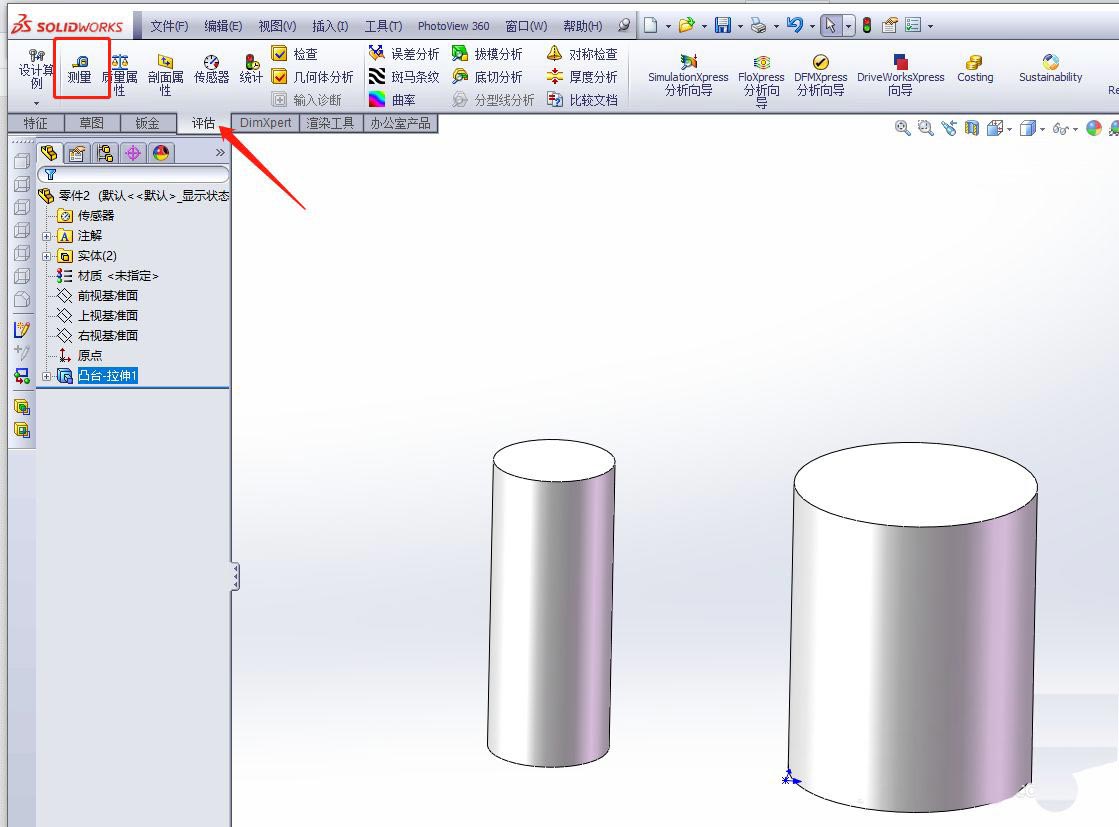Viewport: 1119px width, 827px height.
Task: Expand the Save dropdown arrow
Action: (740, 26)
